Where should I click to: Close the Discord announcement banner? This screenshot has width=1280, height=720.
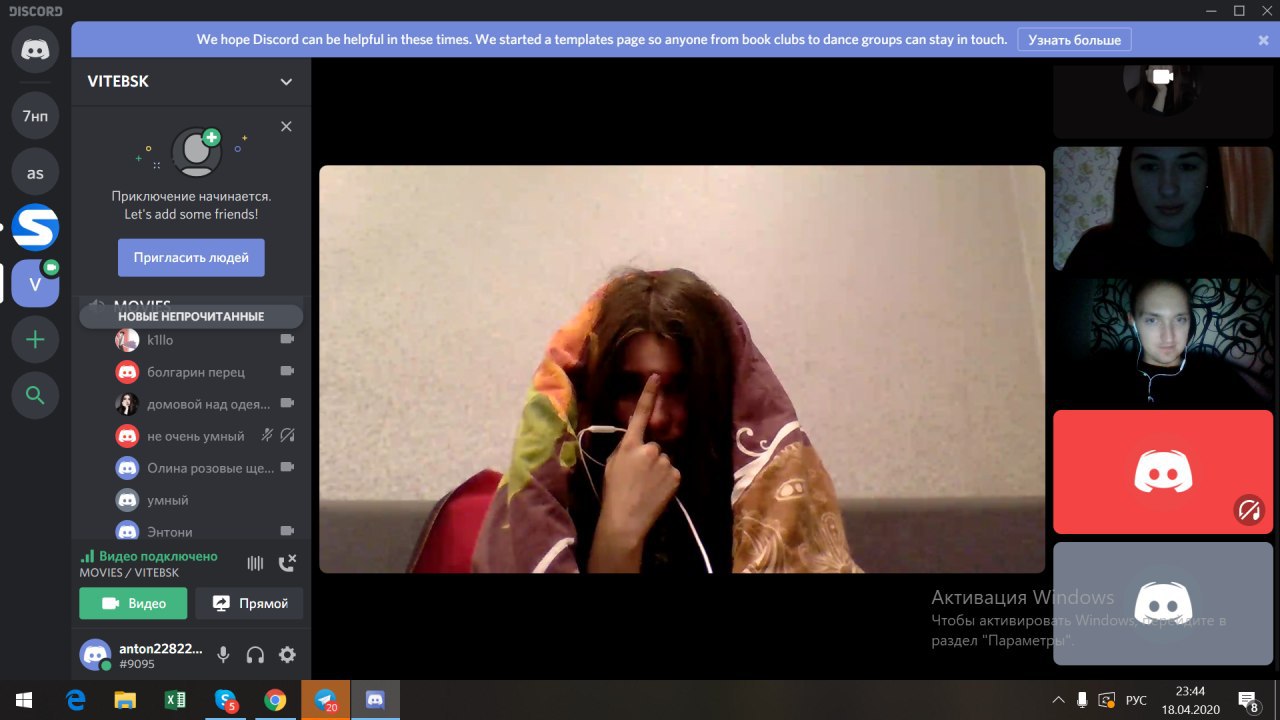[x=1263, y=40]
